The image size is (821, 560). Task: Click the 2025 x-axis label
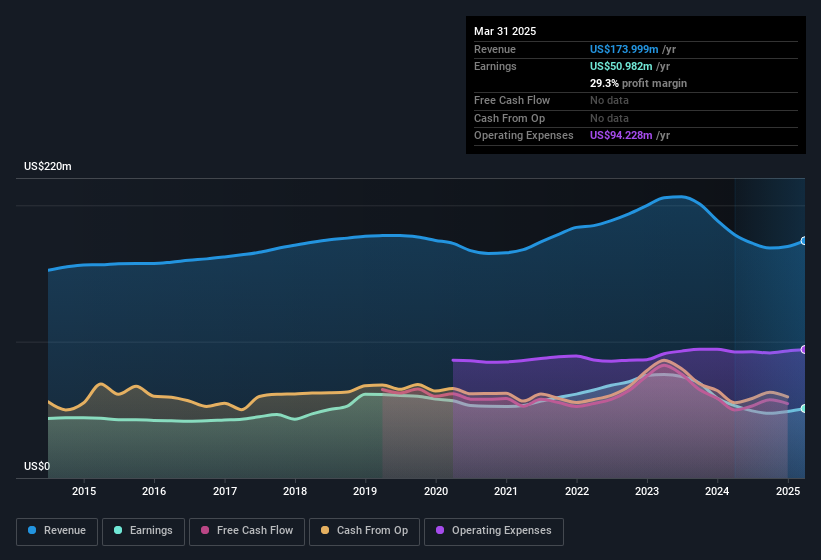click(x=787, y=491)
